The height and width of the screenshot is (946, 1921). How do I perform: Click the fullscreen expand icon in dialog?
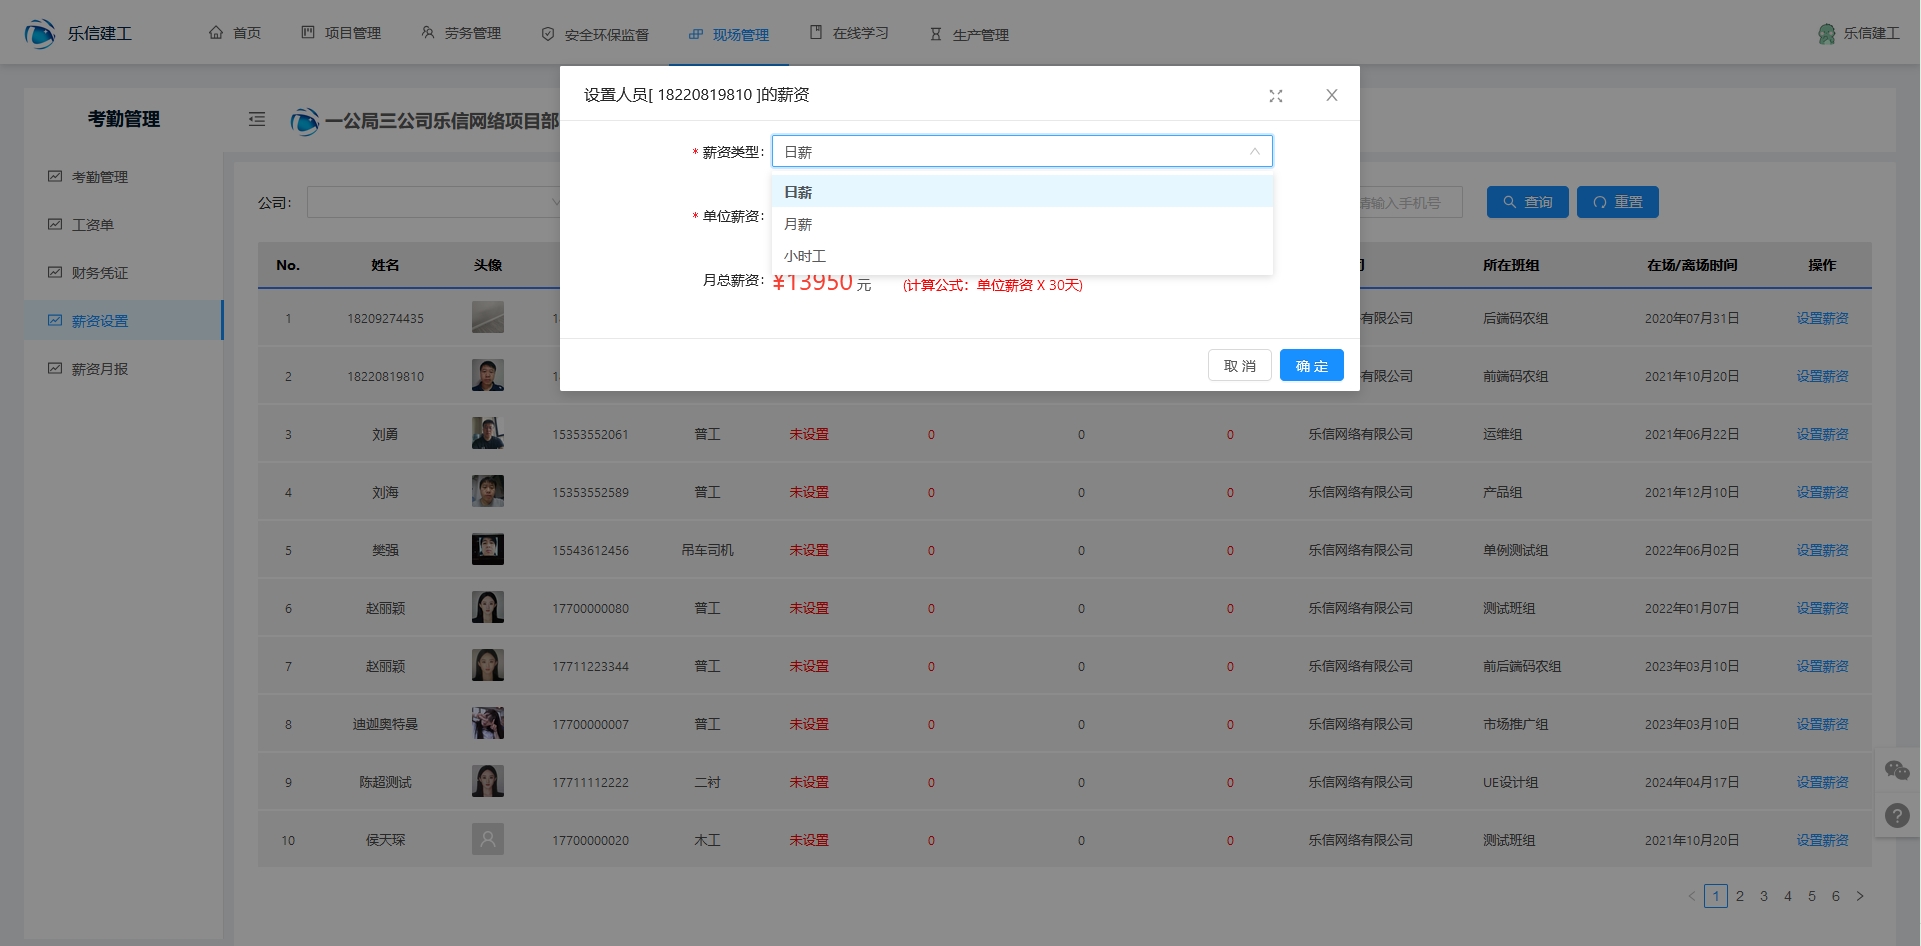point(1275,96)
